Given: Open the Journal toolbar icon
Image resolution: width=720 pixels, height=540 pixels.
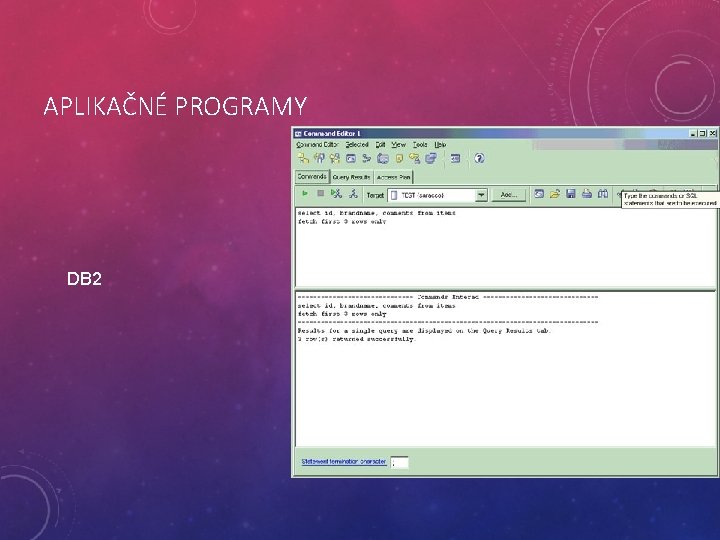Looking at the screenshot, I should coord(399,158).
